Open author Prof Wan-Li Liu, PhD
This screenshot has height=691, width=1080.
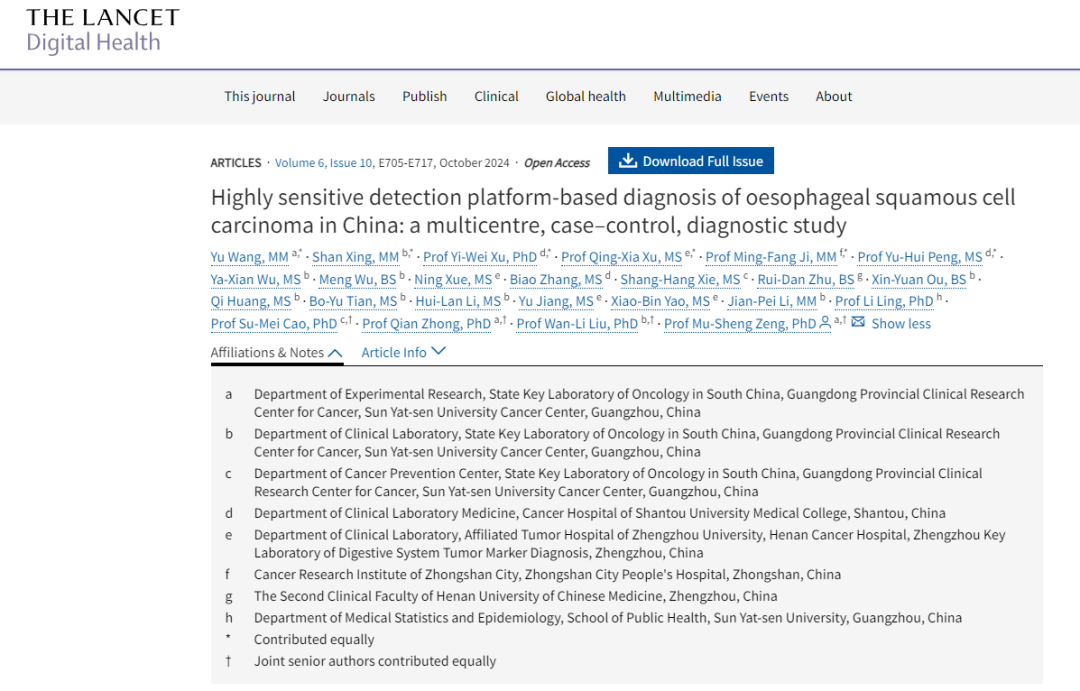577,324
